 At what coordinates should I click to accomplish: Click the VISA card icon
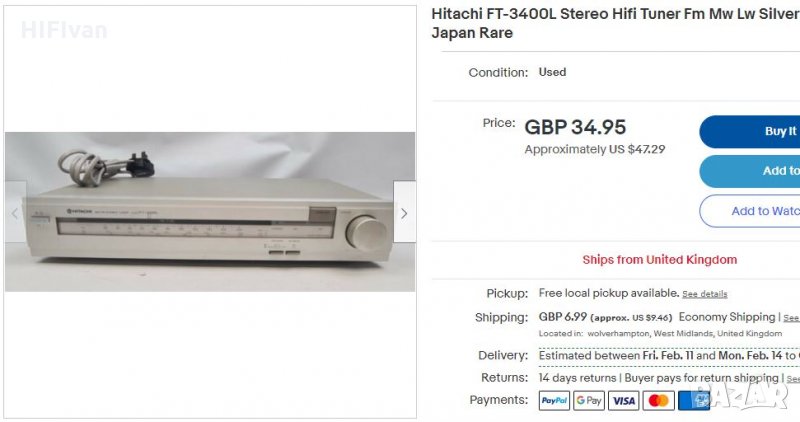pyautogui.click(x=623, y=401)
